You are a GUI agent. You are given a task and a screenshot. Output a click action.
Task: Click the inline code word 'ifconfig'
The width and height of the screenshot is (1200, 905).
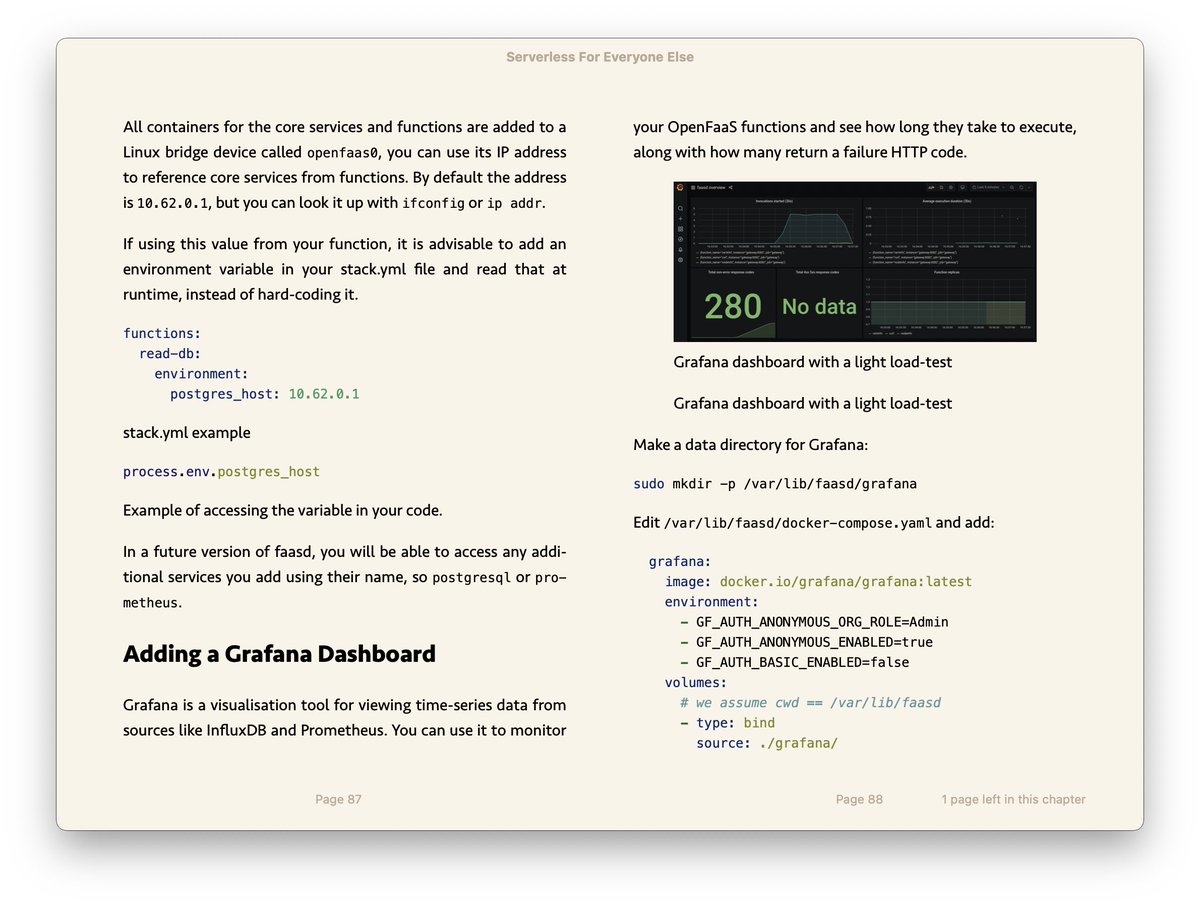click(x=433, y=203)
